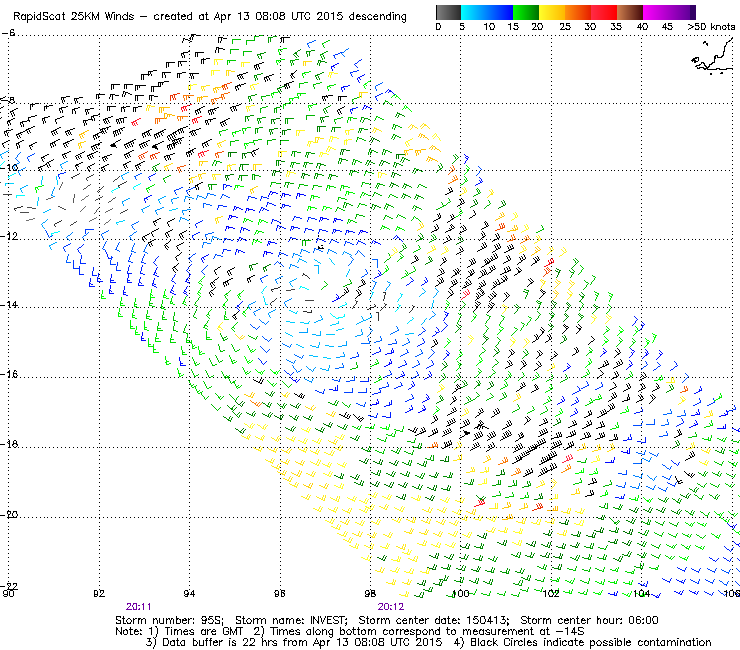Click the yellow 20-25 knots legend swatch
This screenshot has height=650, width=740.
(x=552, y=12)
